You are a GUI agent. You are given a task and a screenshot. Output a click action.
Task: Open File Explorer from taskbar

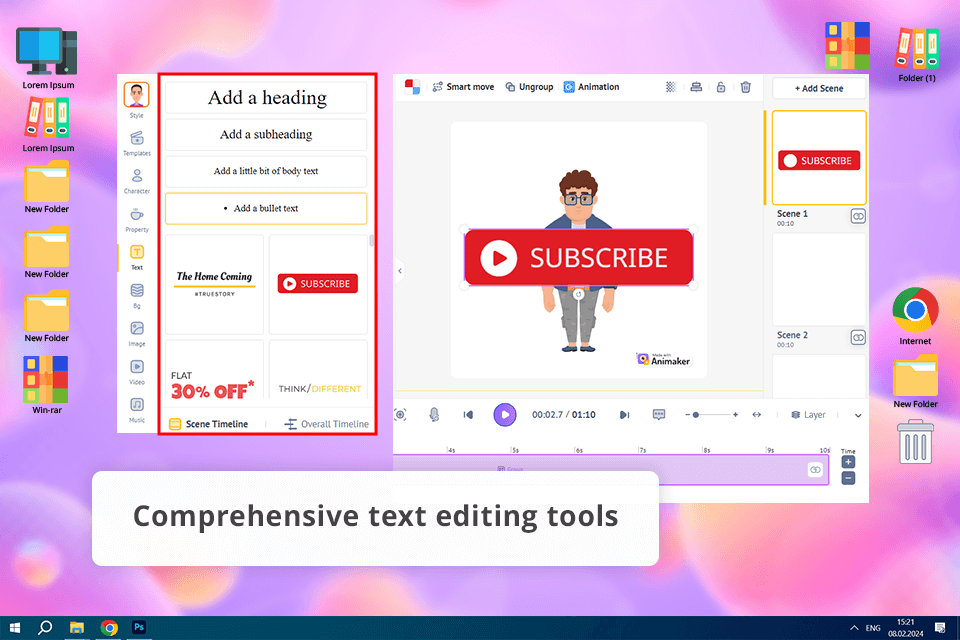click(77, 628)
